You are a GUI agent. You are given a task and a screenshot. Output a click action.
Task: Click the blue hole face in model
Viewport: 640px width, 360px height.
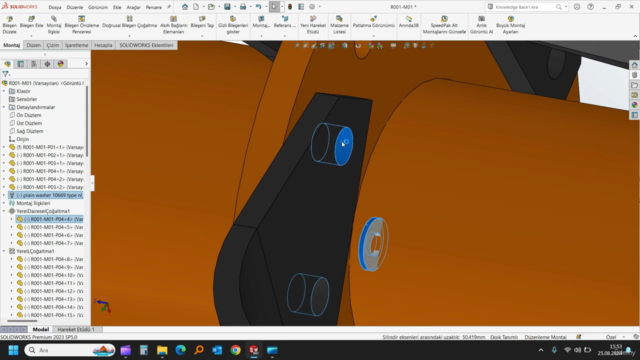344,146
